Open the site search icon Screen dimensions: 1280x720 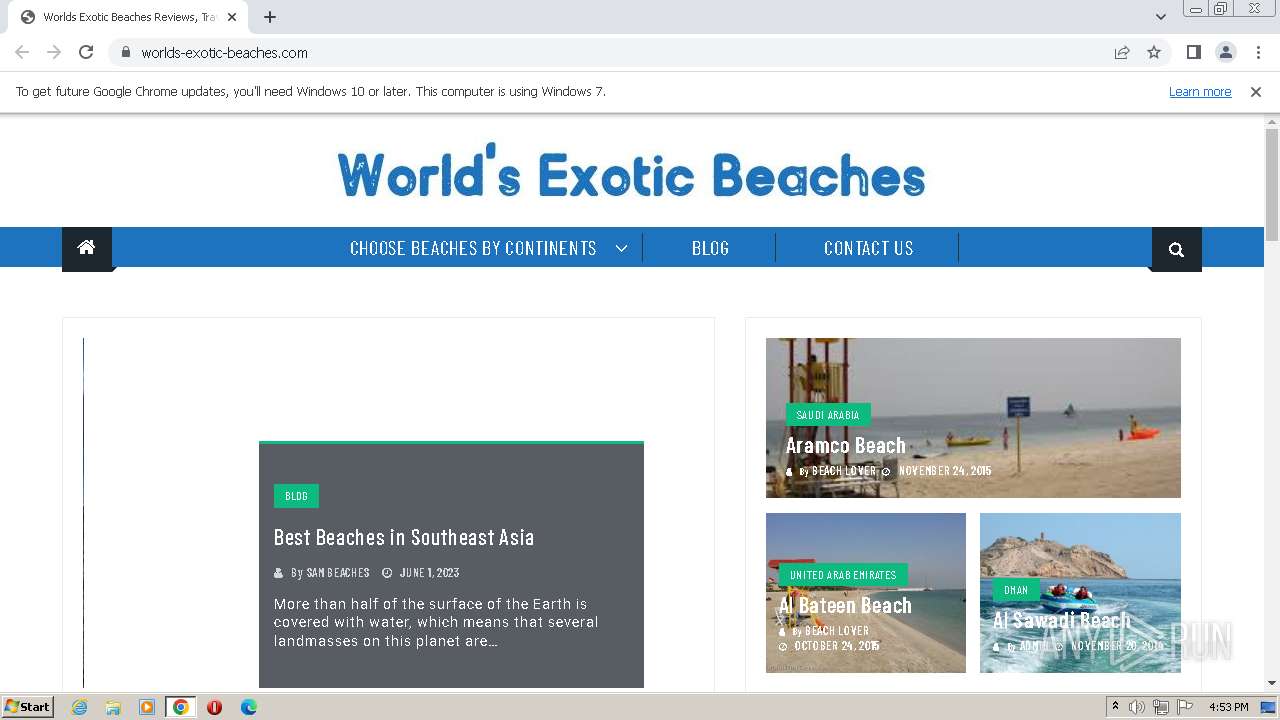tap(1176, 249)
